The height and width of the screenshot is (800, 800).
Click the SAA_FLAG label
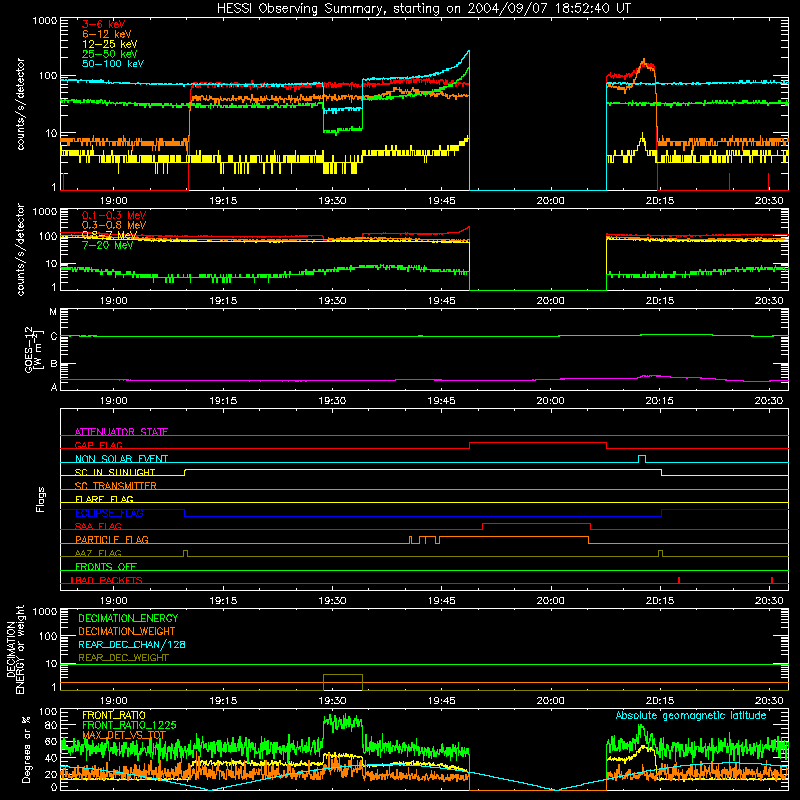(98, 526)
